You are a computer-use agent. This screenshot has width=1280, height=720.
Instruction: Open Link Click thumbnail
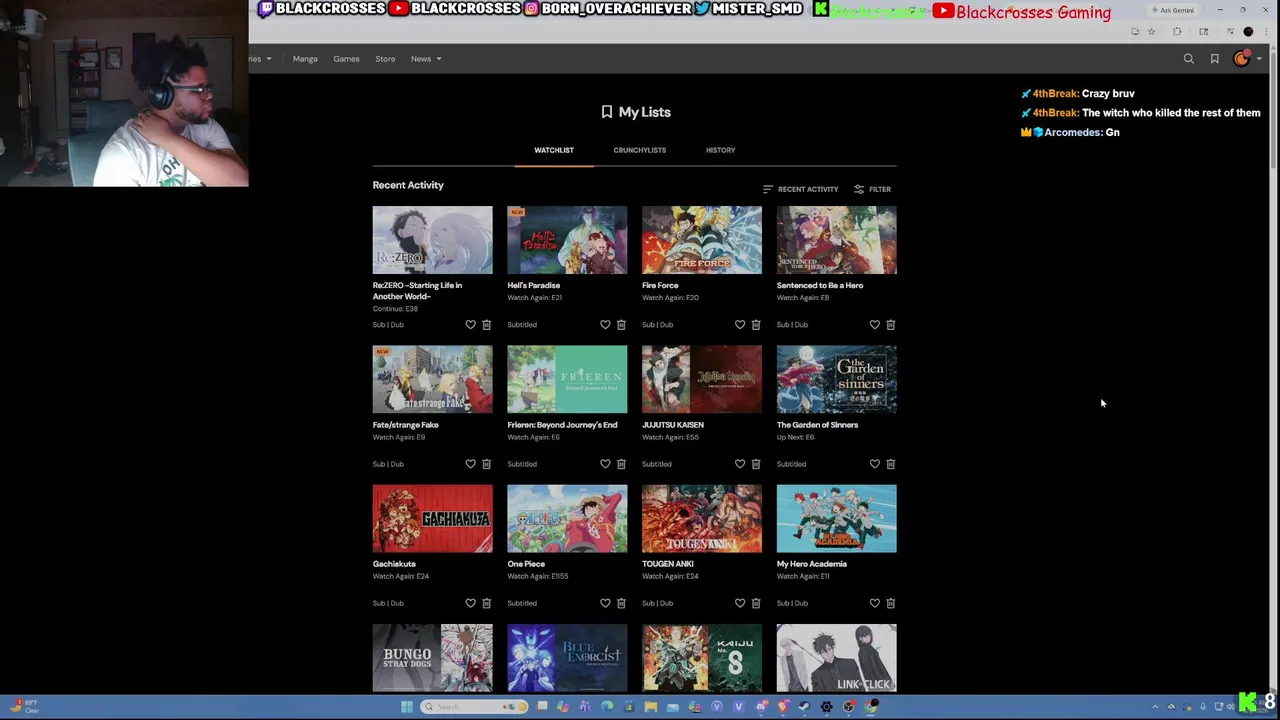tap(837, 658)
